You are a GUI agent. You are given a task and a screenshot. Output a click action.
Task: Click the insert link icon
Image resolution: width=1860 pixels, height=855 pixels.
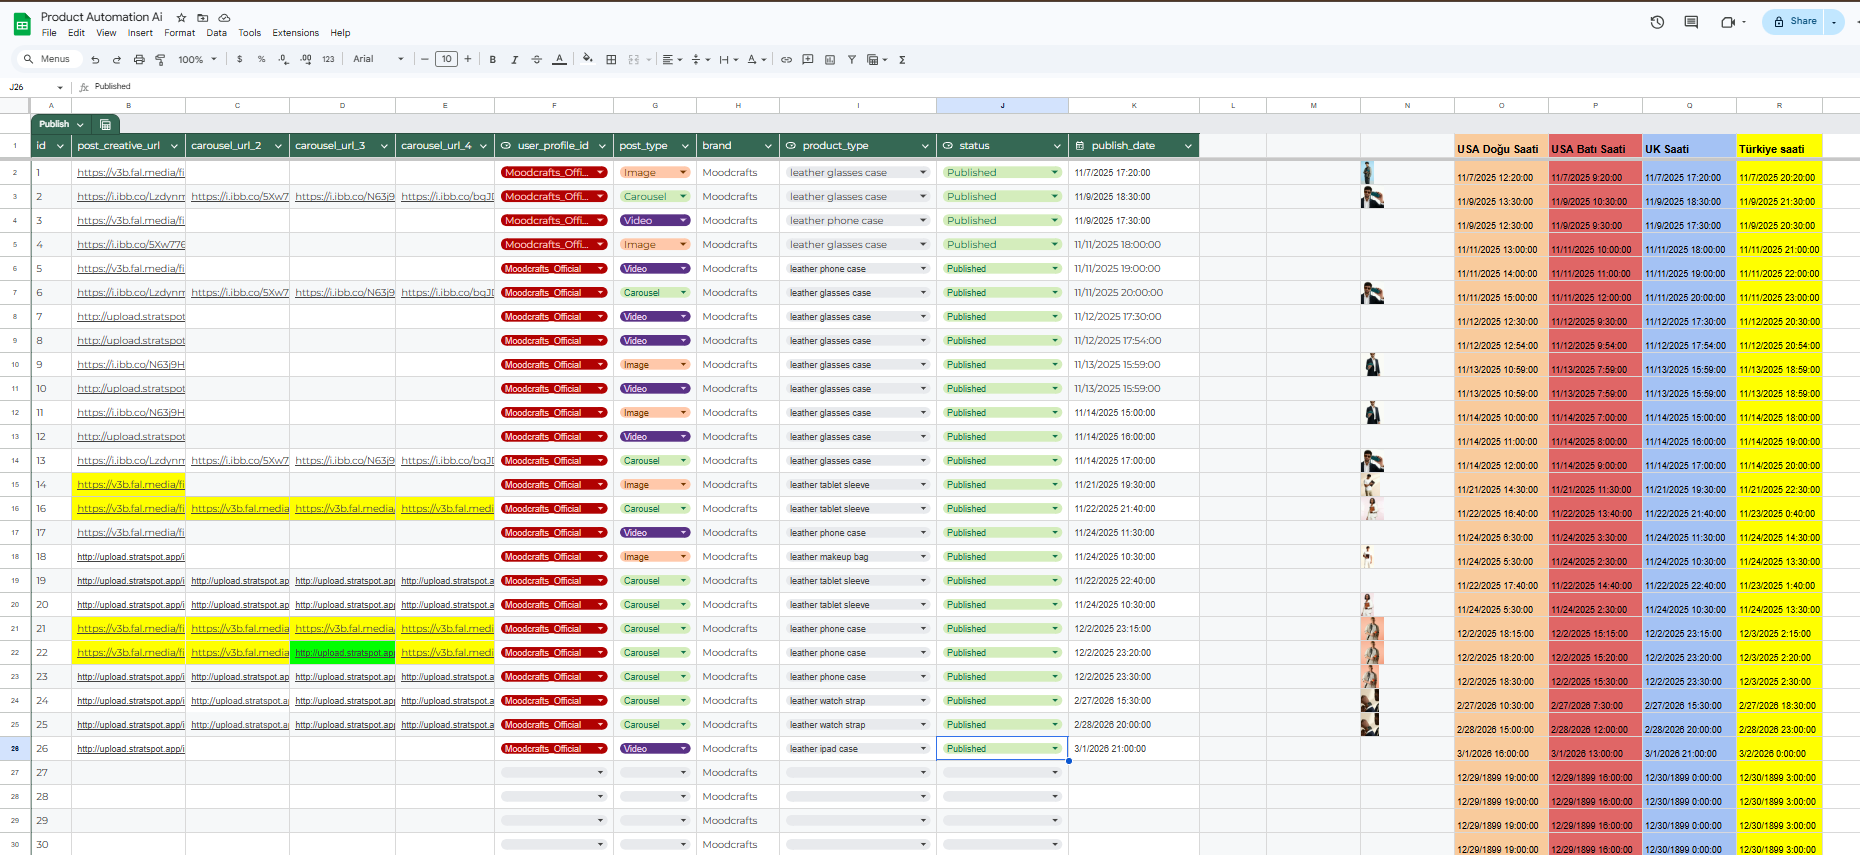786,60
